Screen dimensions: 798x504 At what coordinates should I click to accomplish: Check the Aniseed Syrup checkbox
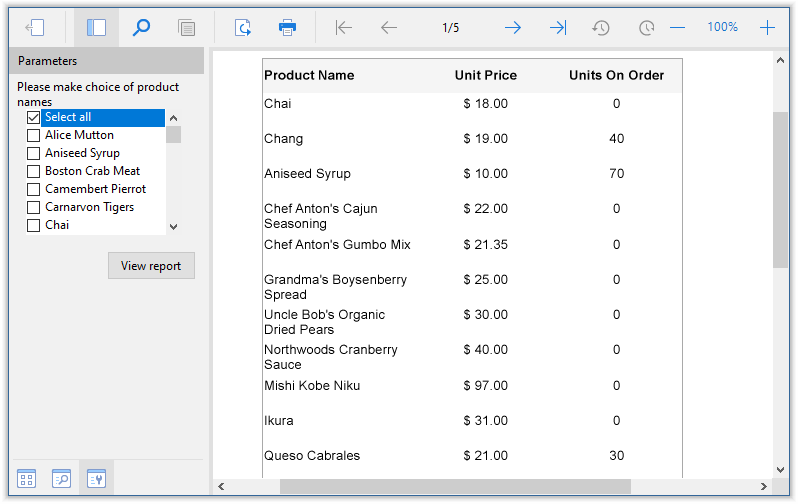34,153
